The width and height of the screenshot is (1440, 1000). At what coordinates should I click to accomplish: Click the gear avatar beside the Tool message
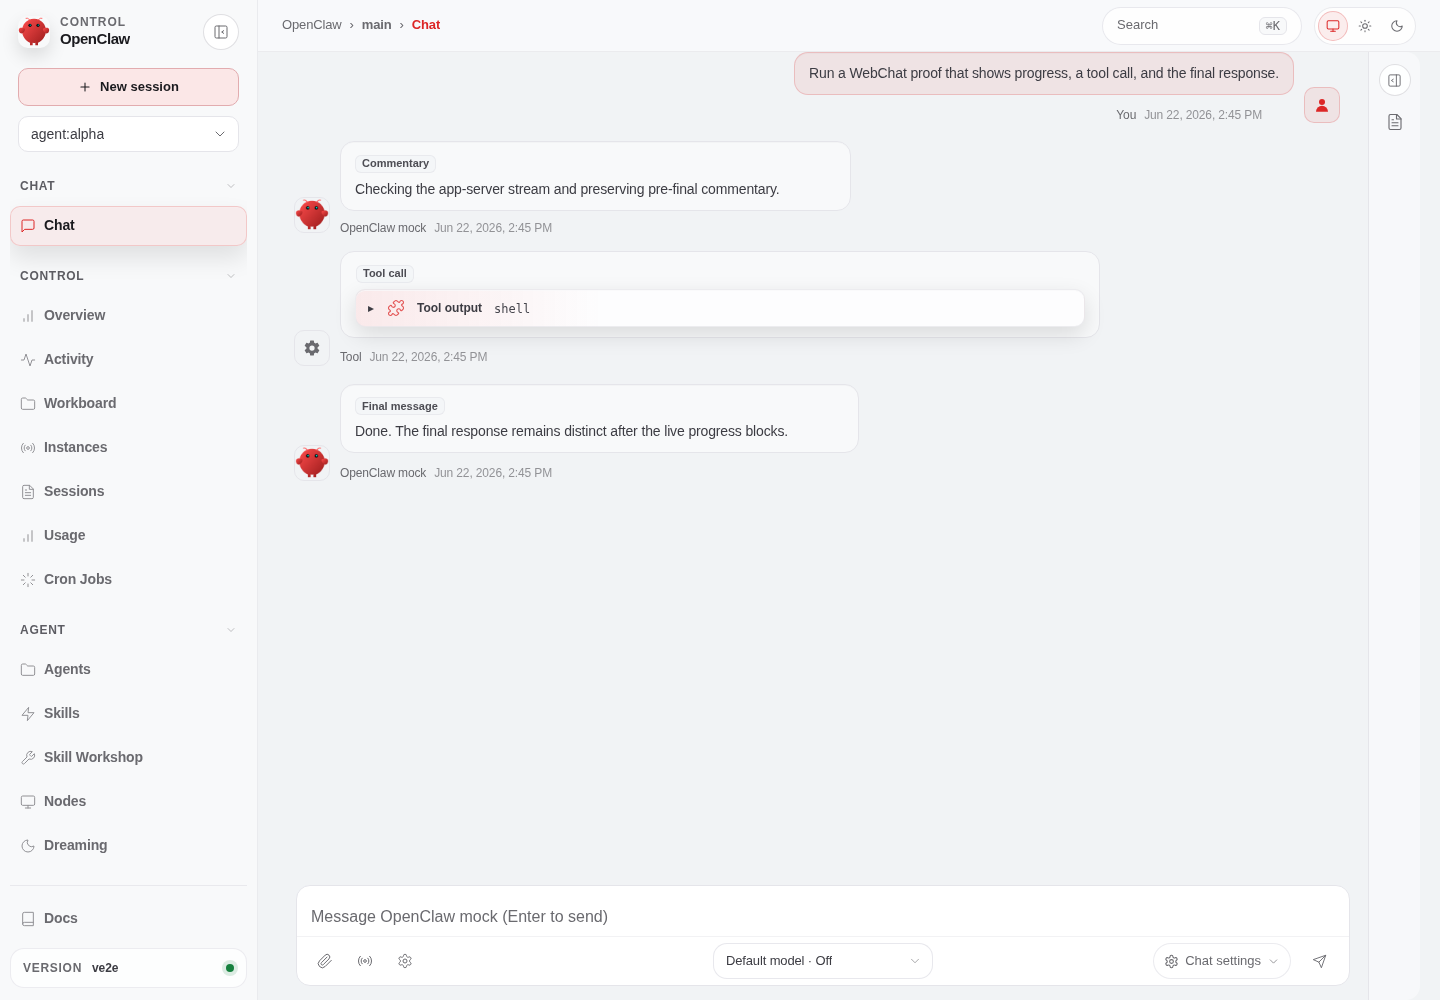tap(312, 348)
